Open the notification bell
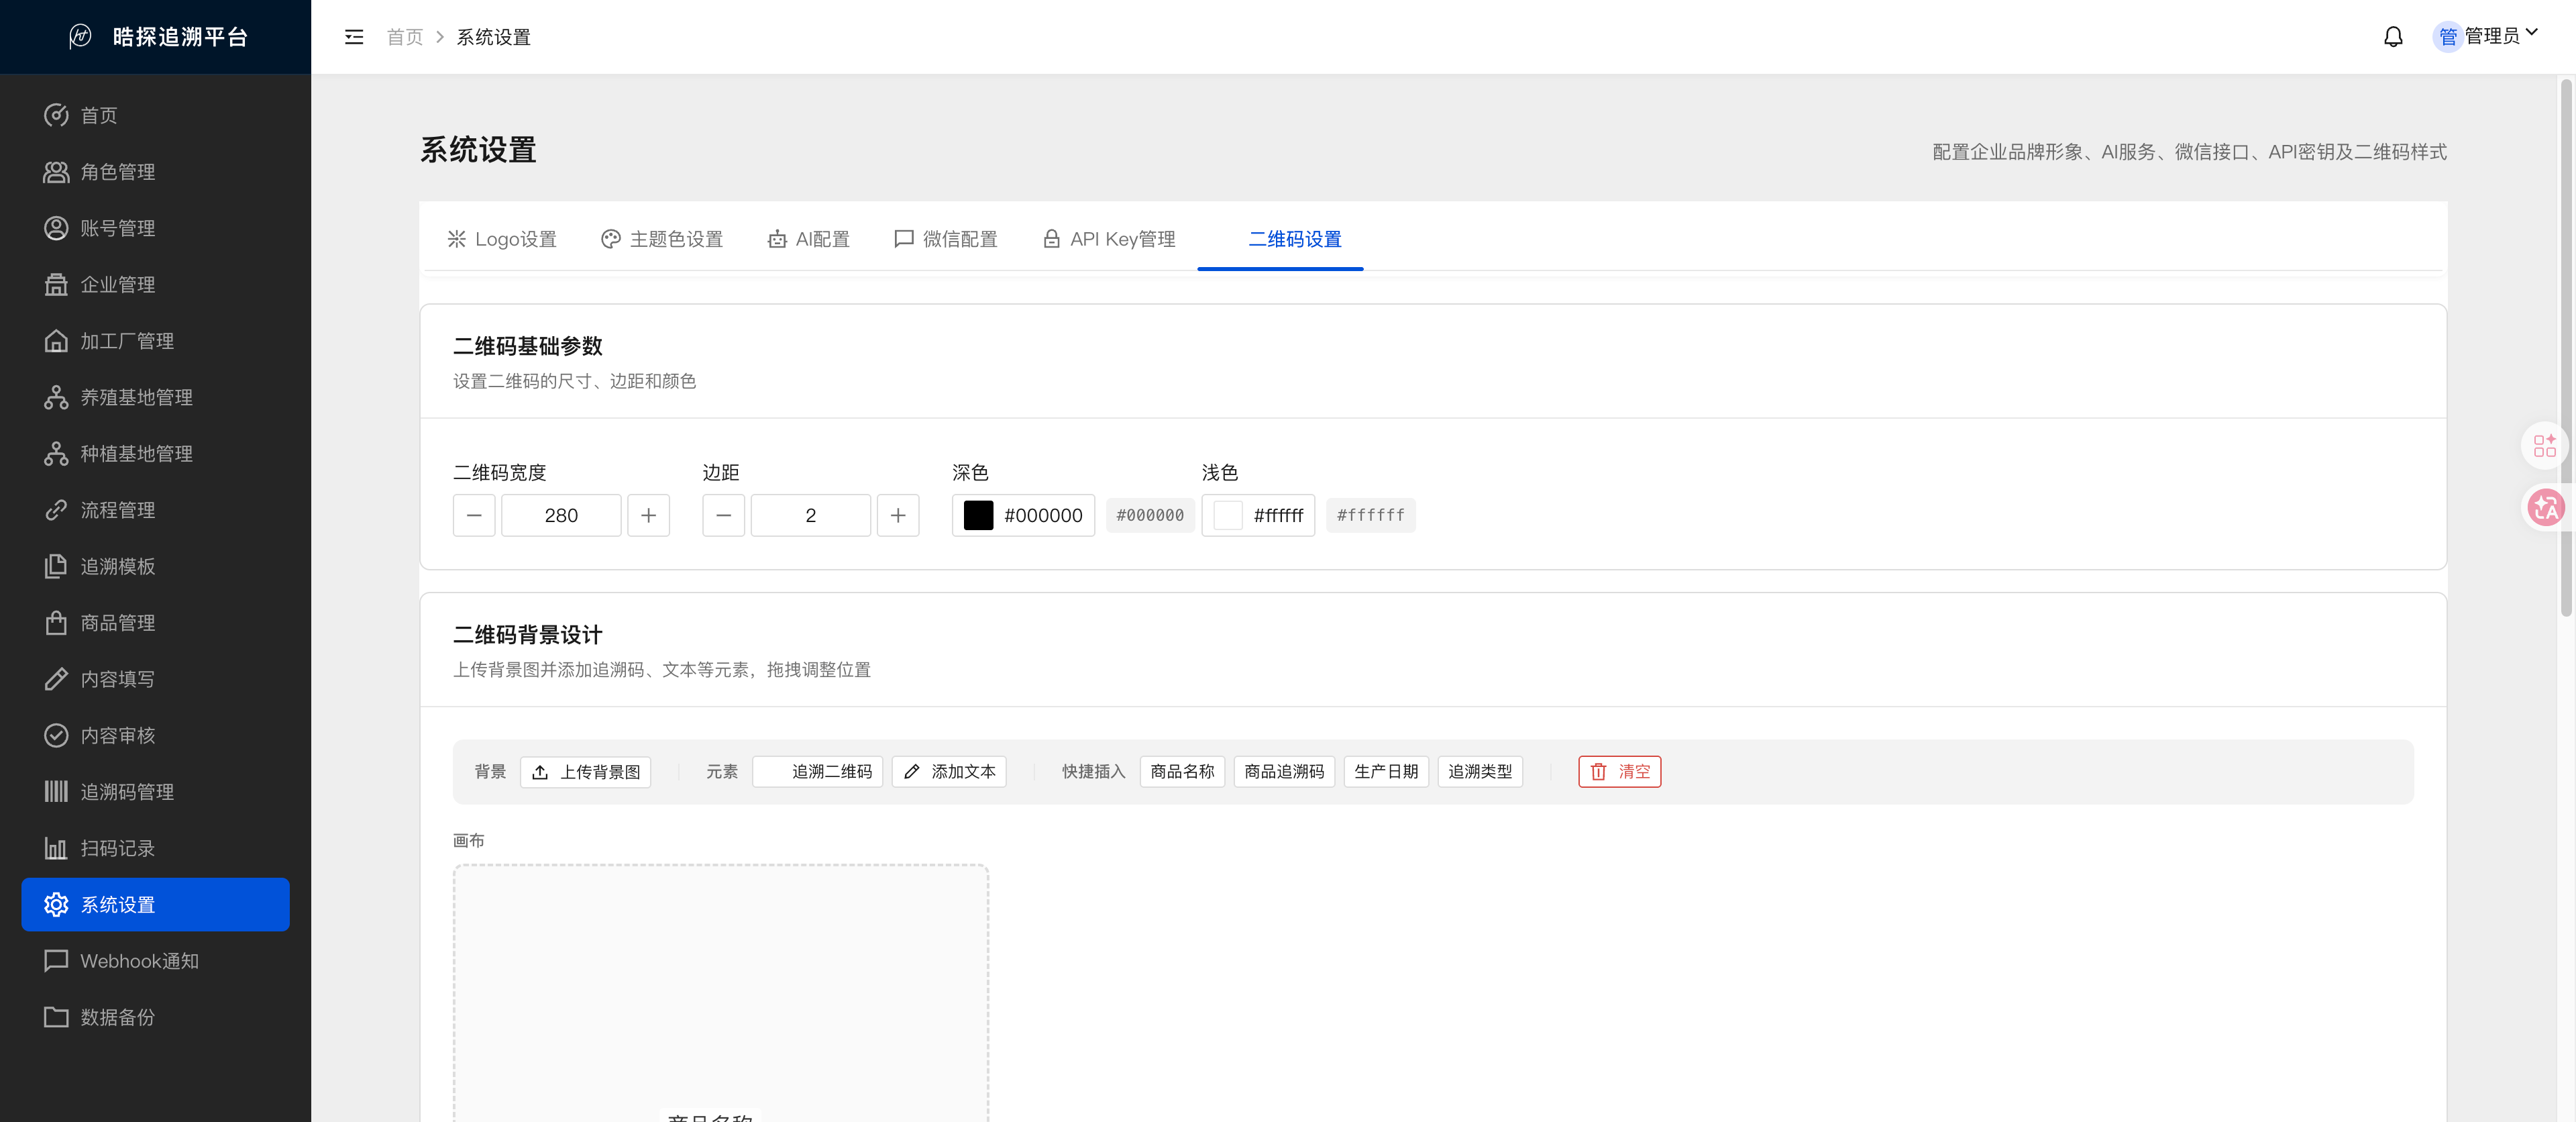This screenshot has width=2576, height=1122. click(2393, 37)
